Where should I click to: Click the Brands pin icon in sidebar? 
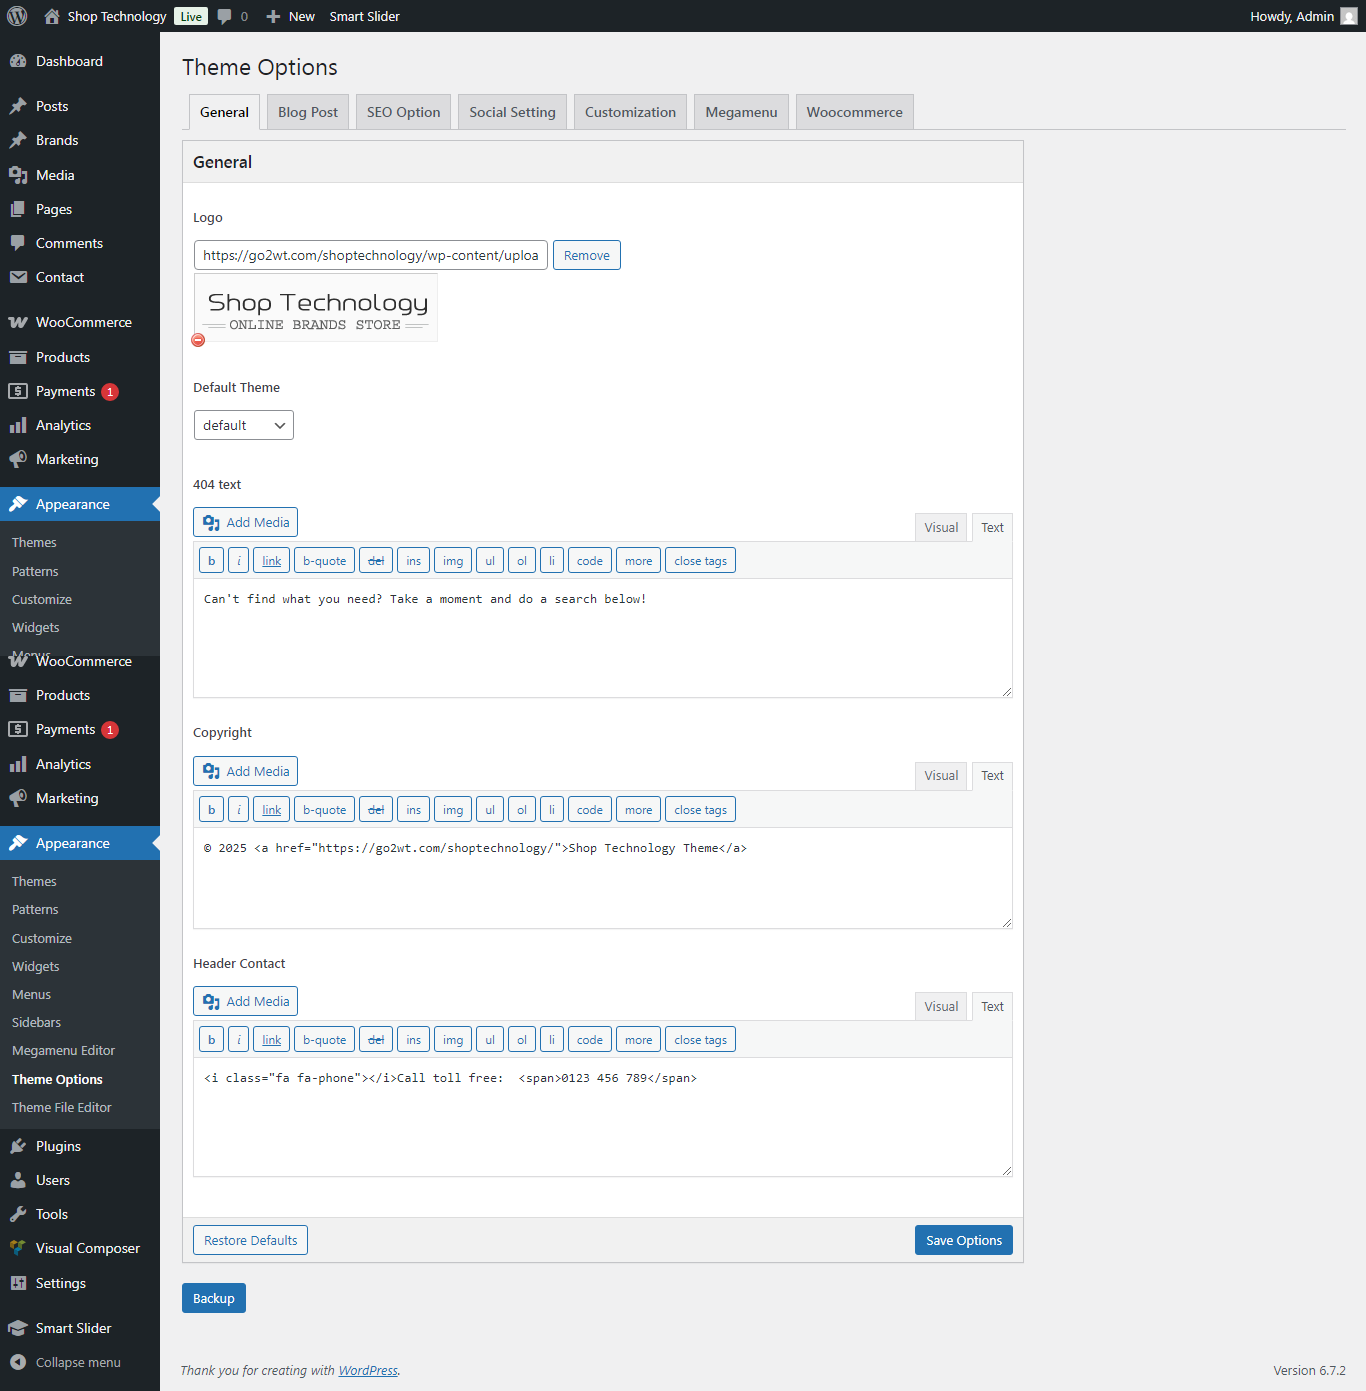18,140
